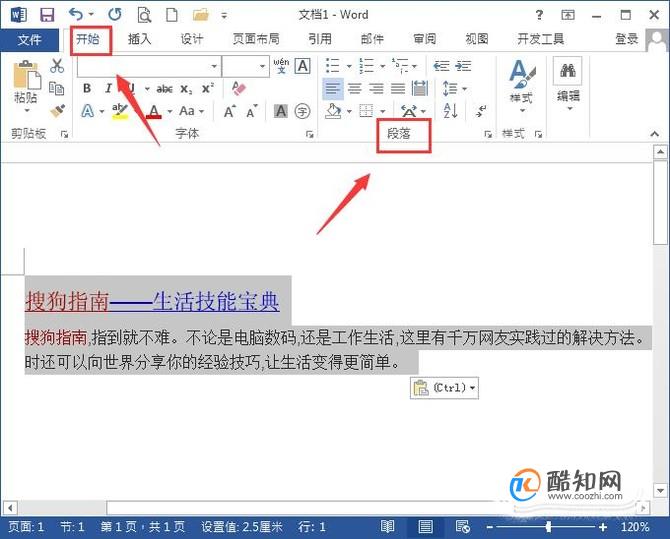Toggle character shading (gray A)
The image size is (670, 539).
pos(281,112)
